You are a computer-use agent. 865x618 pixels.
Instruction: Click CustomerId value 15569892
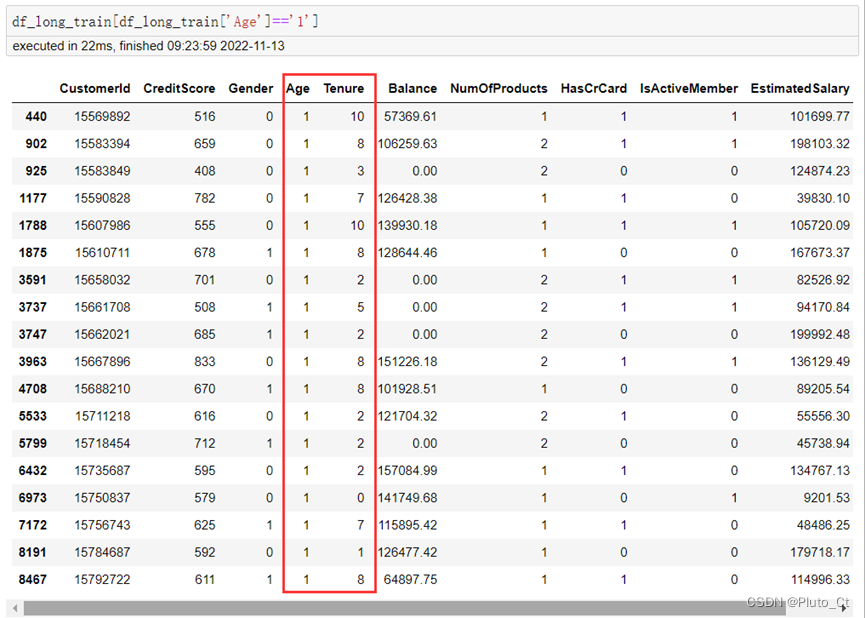(x=103, y=116)
